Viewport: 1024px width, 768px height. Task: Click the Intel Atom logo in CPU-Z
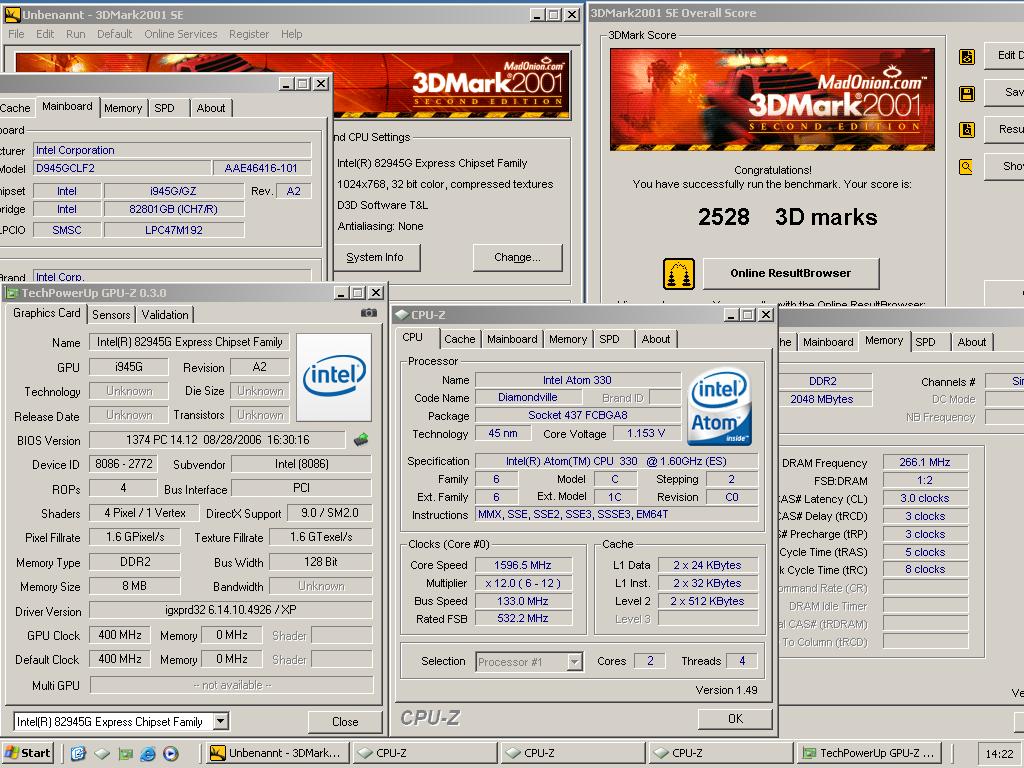point(720,408)
